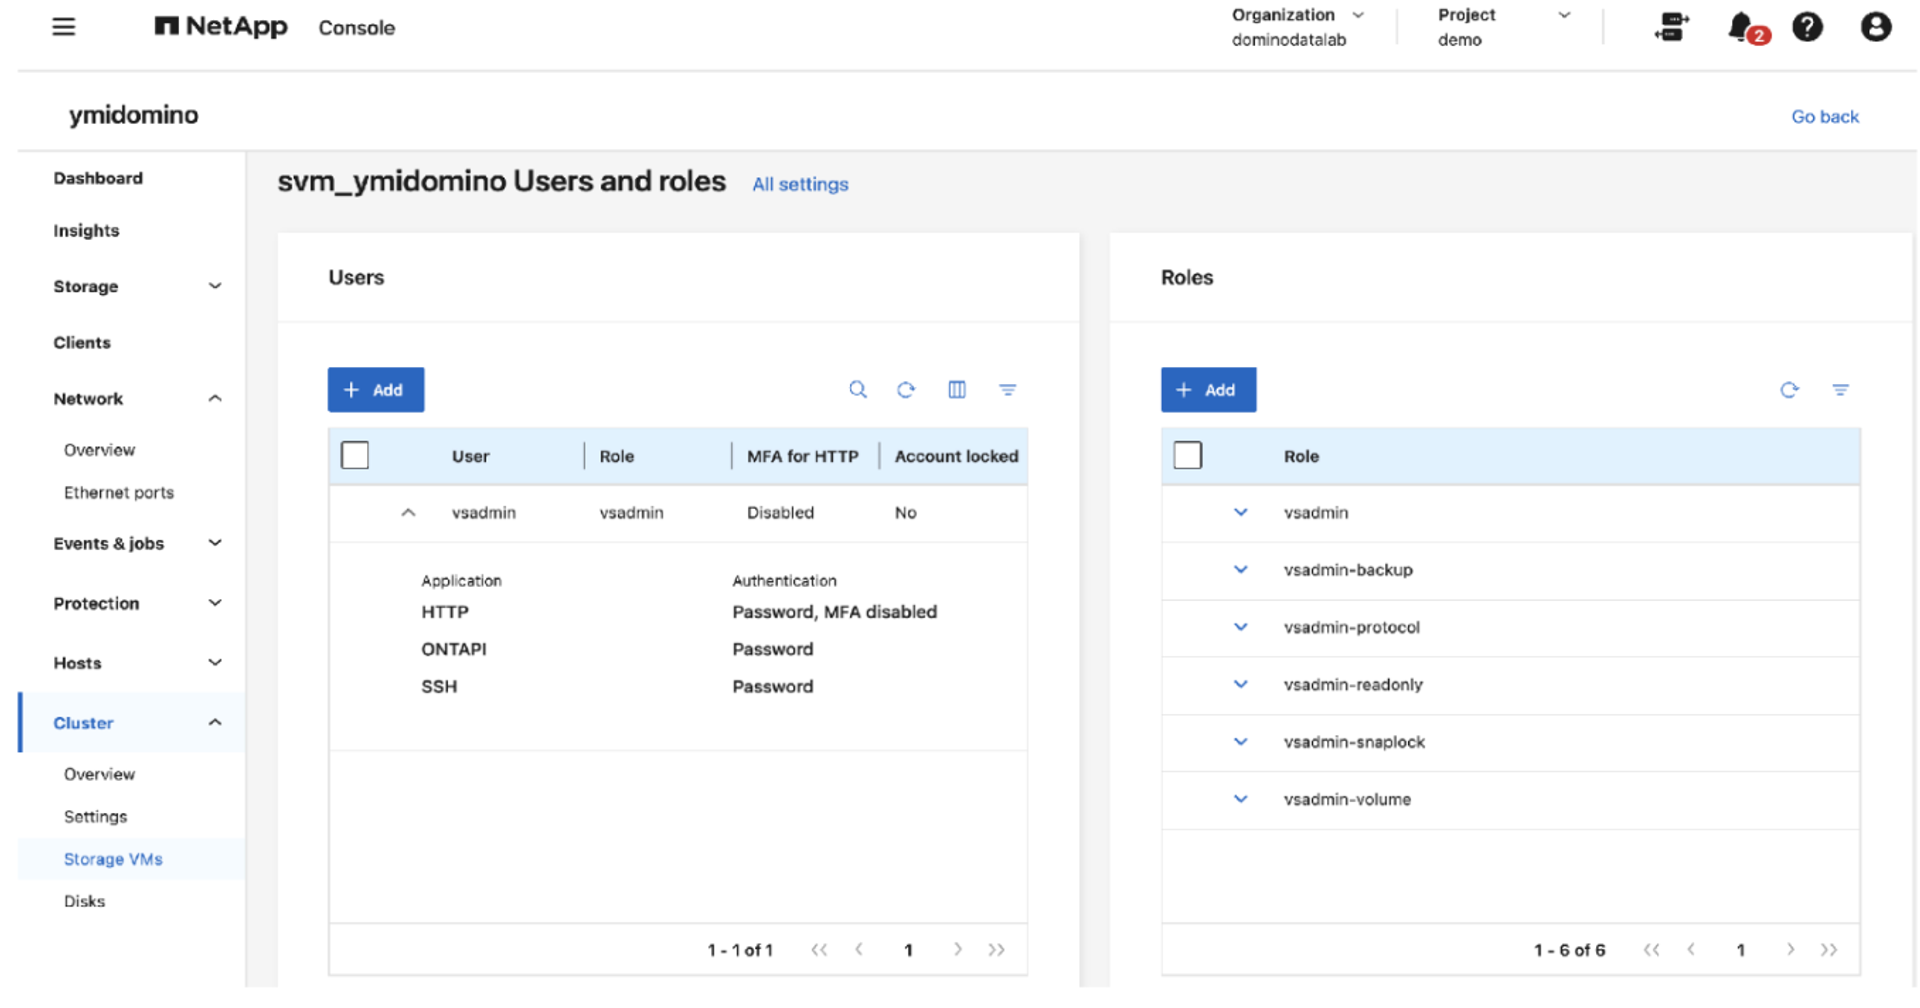Viewport: 1920px width, 1008px height.
Task: Click page 1 in Roles pagination
Action: pyautogui.click(x=1741, y=950)
